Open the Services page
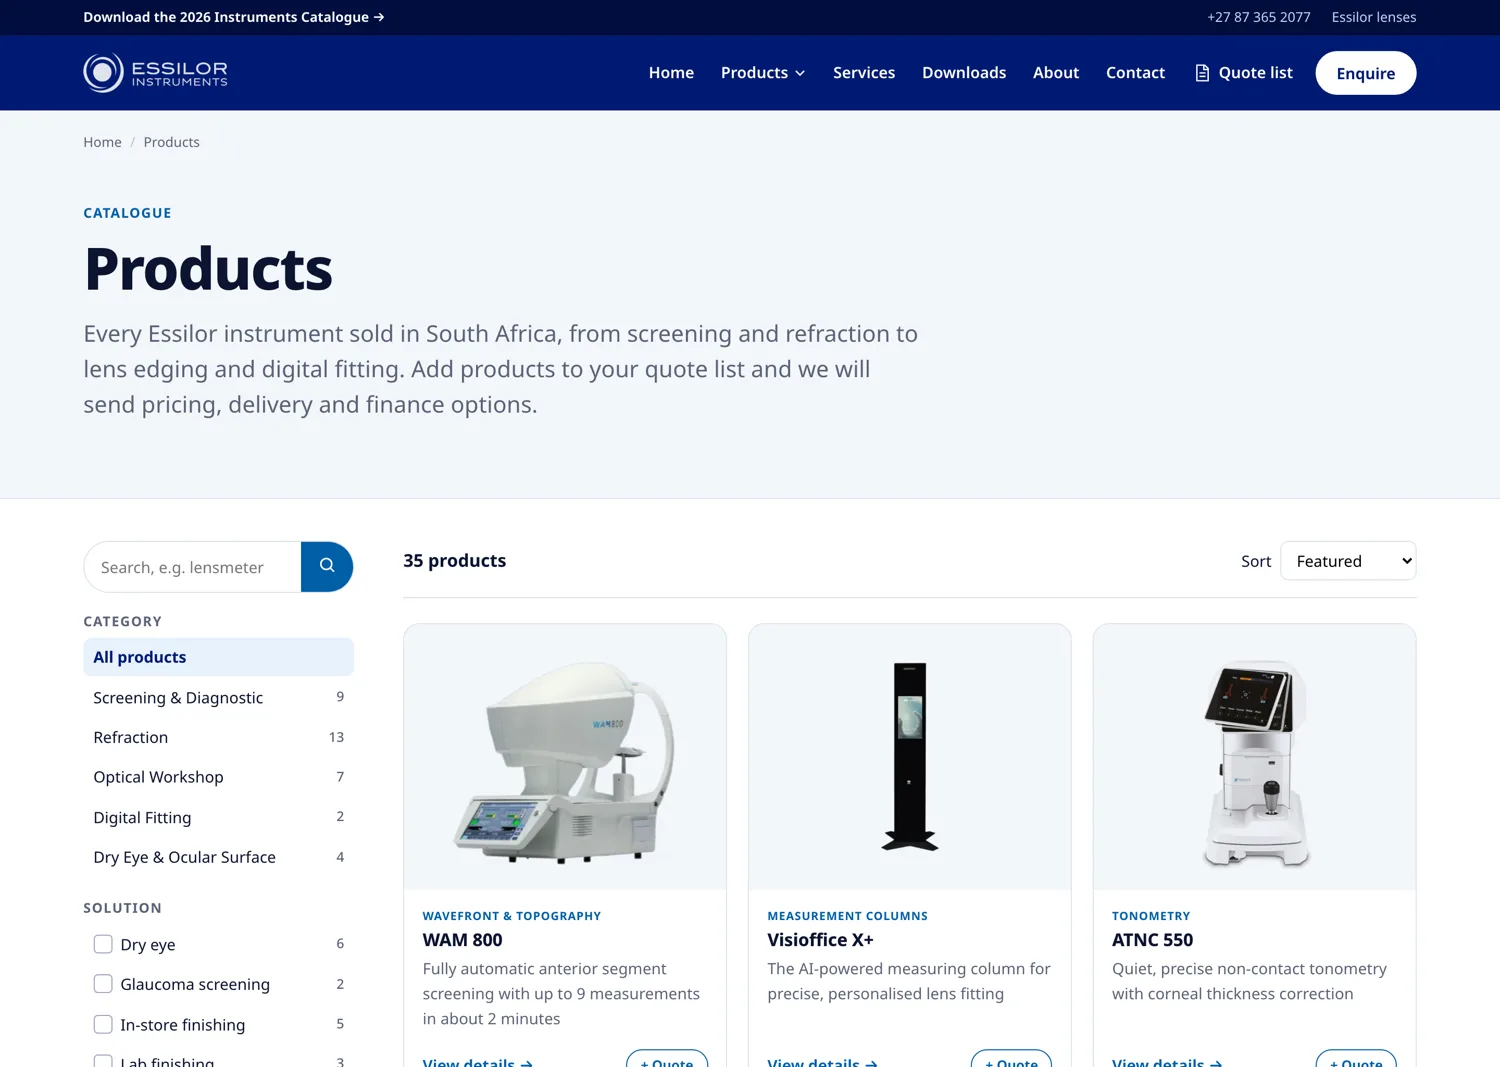1500x1067 pixels. pyautogui.click(x=864, y=73)
